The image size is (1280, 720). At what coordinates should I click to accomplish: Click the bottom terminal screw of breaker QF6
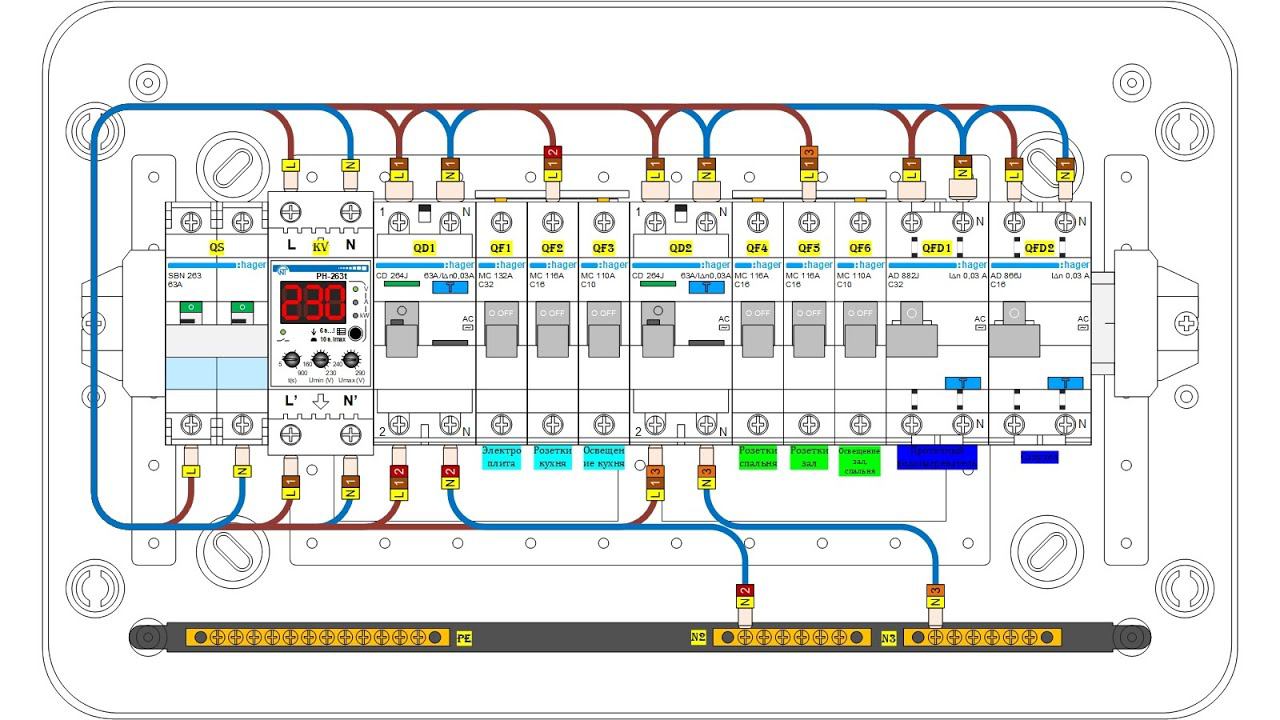point(860,426)
